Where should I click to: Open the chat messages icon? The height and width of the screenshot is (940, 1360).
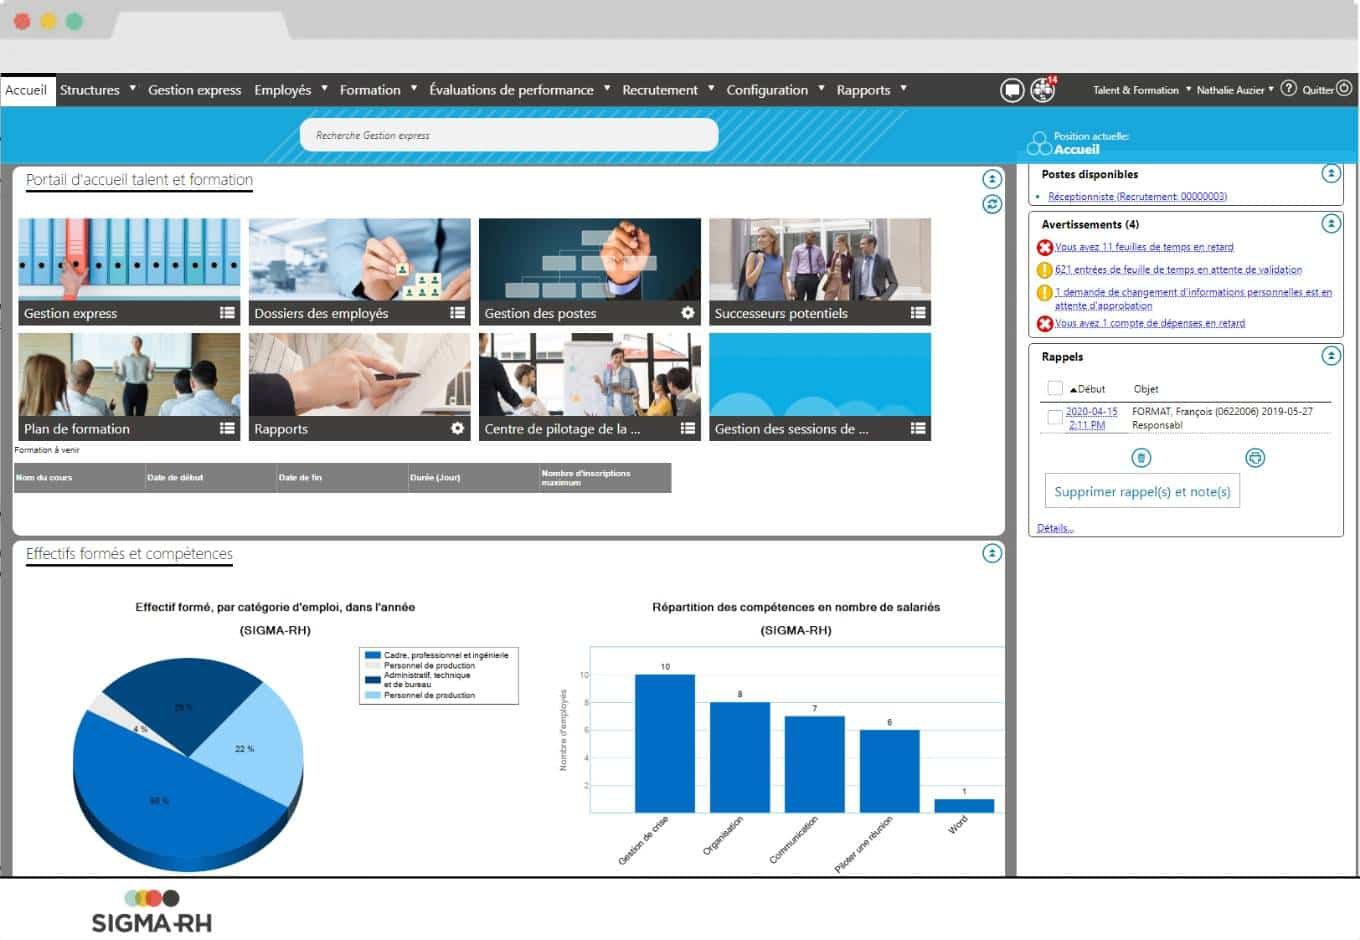tap(1012, 90)
